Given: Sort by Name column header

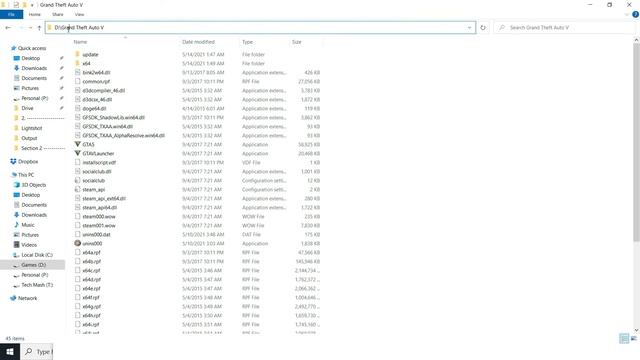Looking at the screenshot, I should tap(80, 42).
